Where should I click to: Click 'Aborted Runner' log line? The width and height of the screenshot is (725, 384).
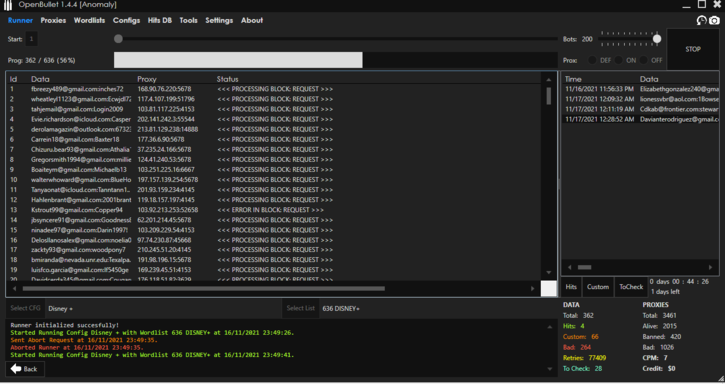[x=77, y=347]
